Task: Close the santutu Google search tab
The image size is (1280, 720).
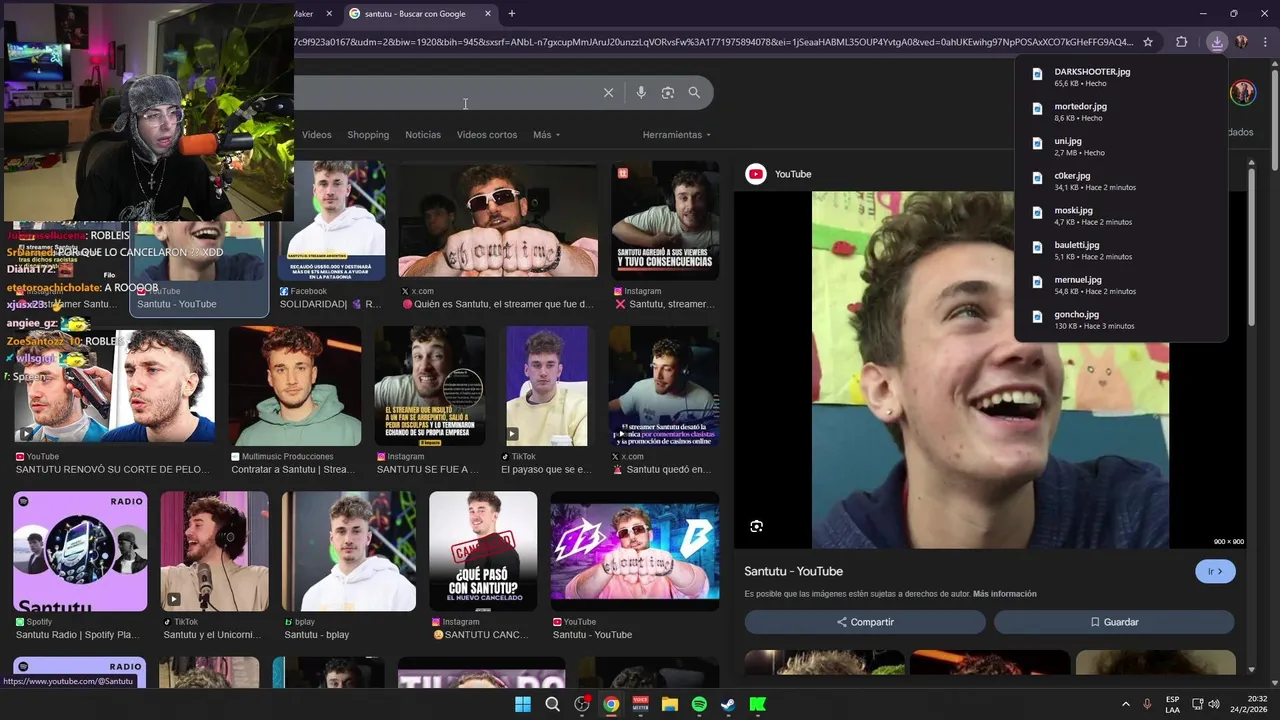Action: (488, 14)
